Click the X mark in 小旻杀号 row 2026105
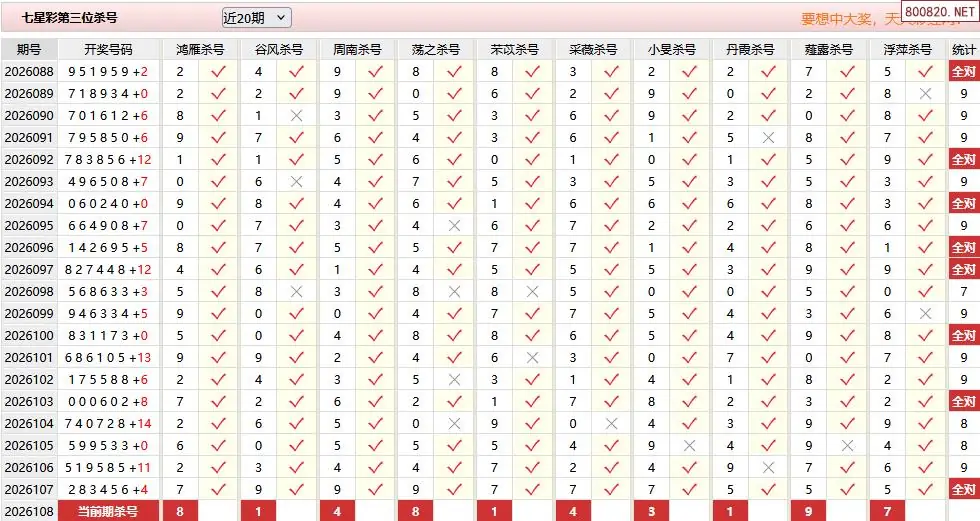The width and height of the screenshot is (980, 521). (x=690, y=445)
